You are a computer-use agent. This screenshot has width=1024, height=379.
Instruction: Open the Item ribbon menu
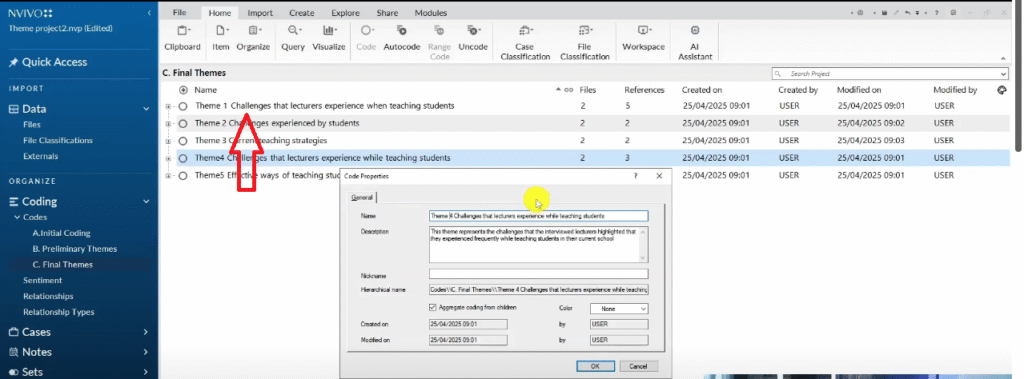221,38
